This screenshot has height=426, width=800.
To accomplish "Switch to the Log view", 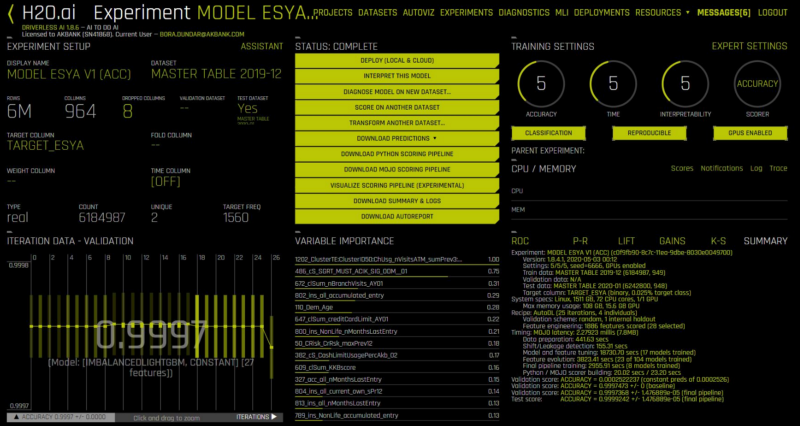I will (x=756, y=168).
